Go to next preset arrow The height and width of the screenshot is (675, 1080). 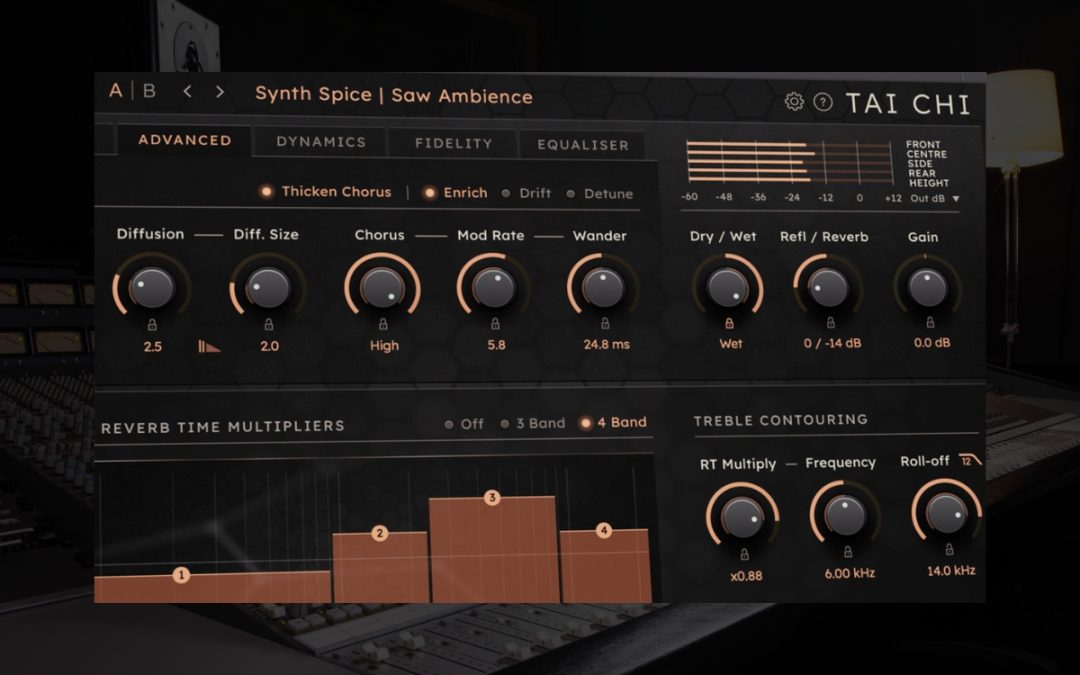click(x=220, y=92)
